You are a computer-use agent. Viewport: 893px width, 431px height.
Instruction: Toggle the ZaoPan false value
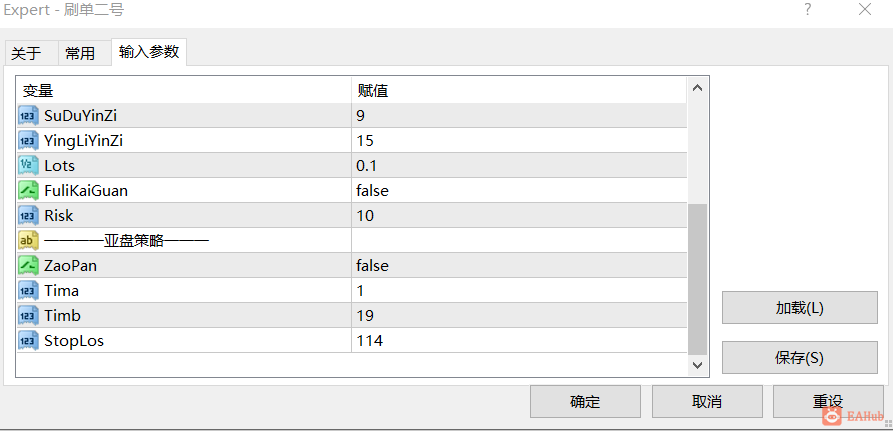coord(519,266)
